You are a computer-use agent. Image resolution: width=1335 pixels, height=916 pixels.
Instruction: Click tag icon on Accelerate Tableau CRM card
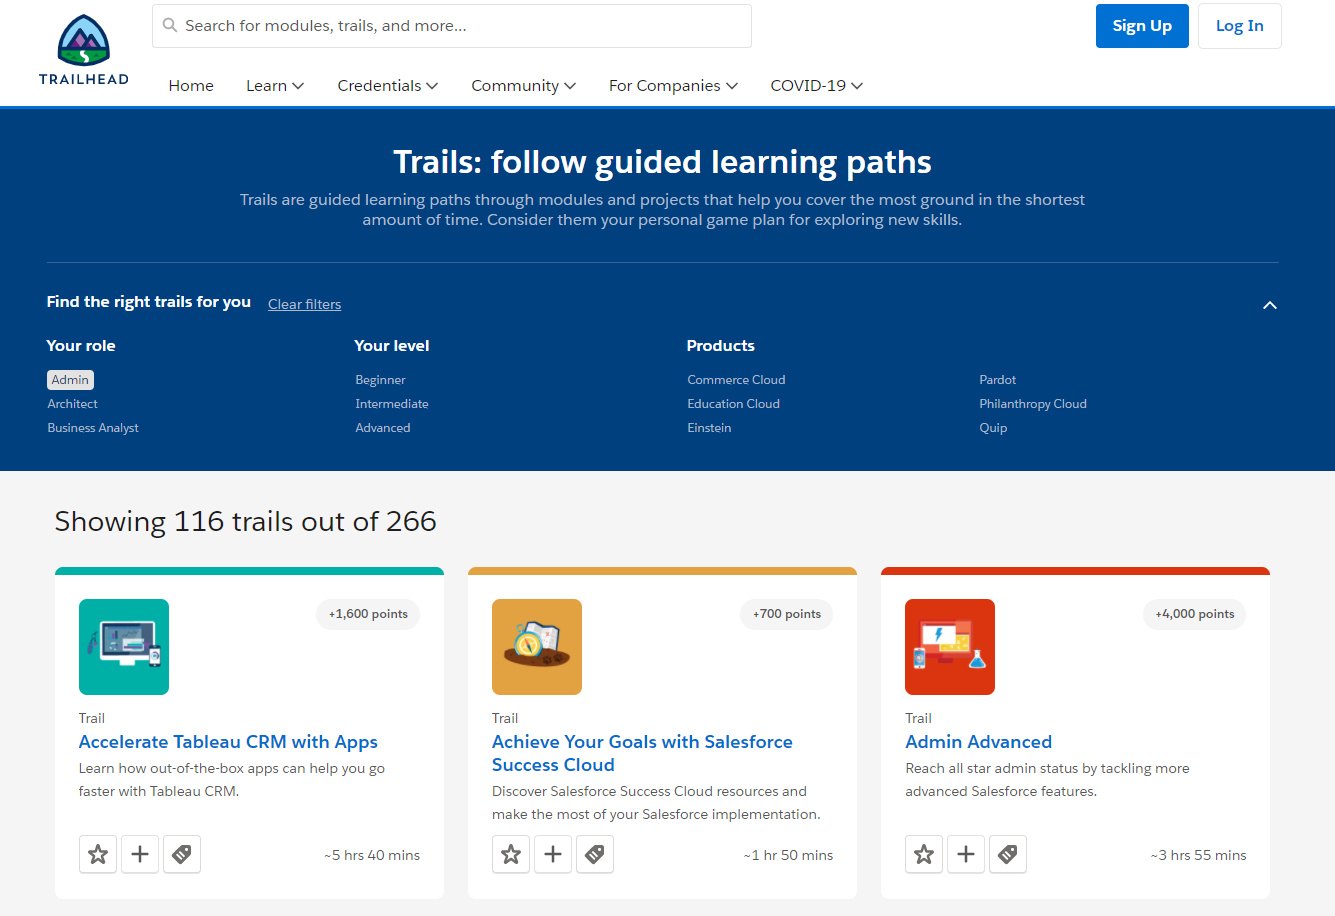point(182,854)
